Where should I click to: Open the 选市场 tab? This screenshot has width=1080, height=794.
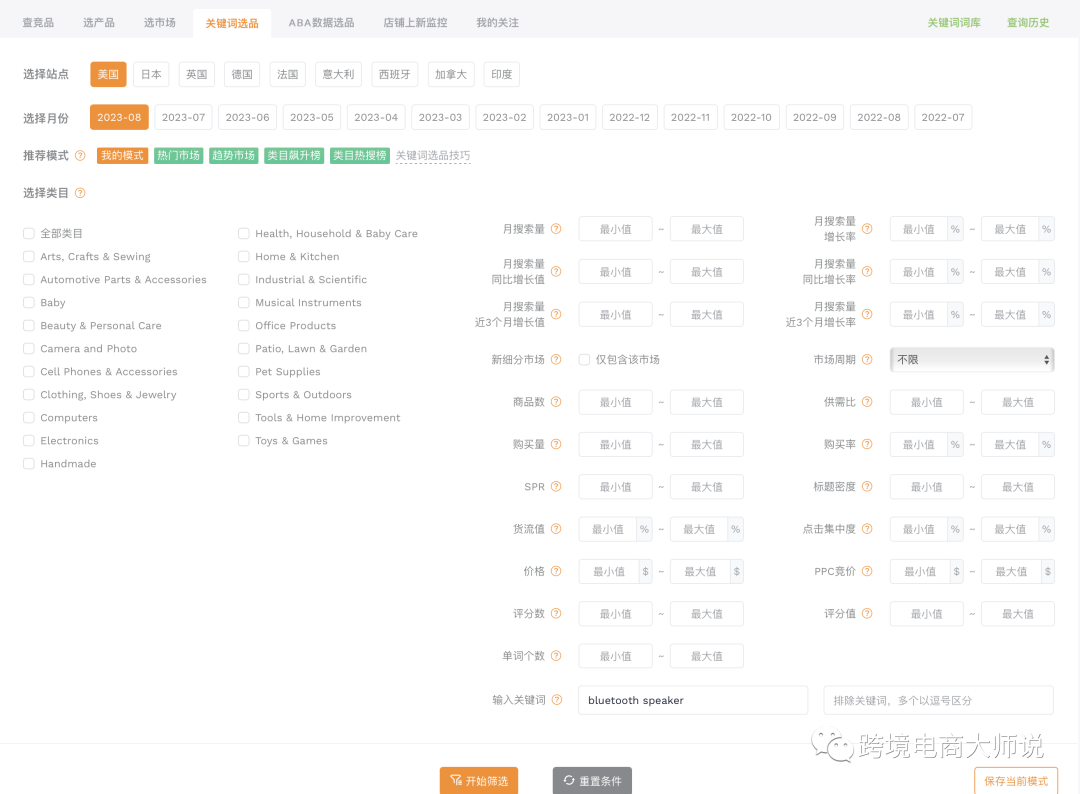[x=159, y=22]
